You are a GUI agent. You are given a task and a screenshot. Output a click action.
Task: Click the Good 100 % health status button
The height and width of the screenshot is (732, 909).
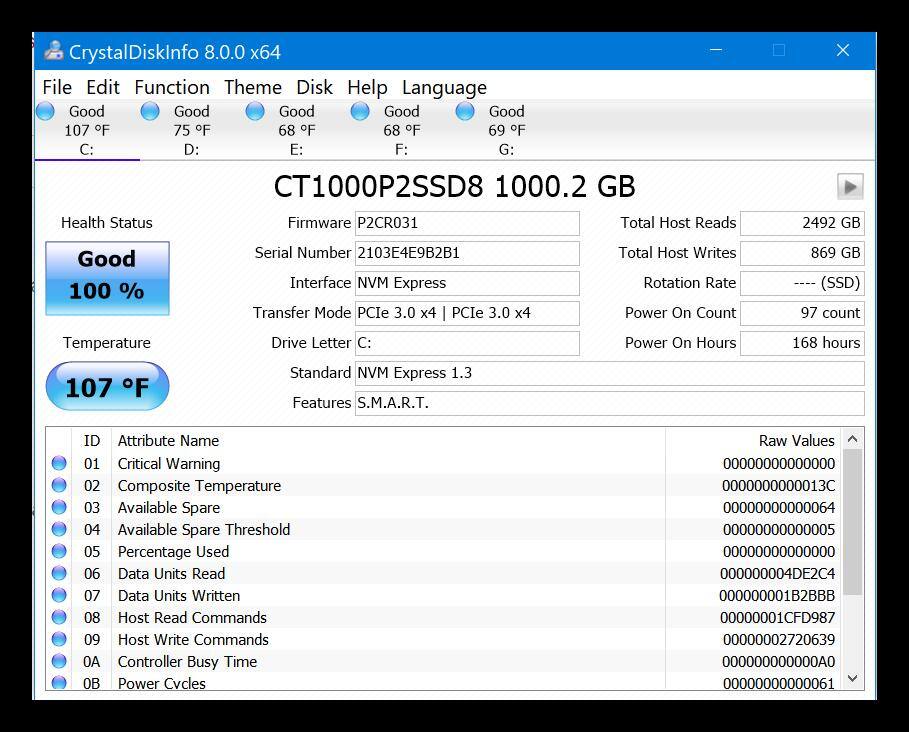click(x=107, y=277)
